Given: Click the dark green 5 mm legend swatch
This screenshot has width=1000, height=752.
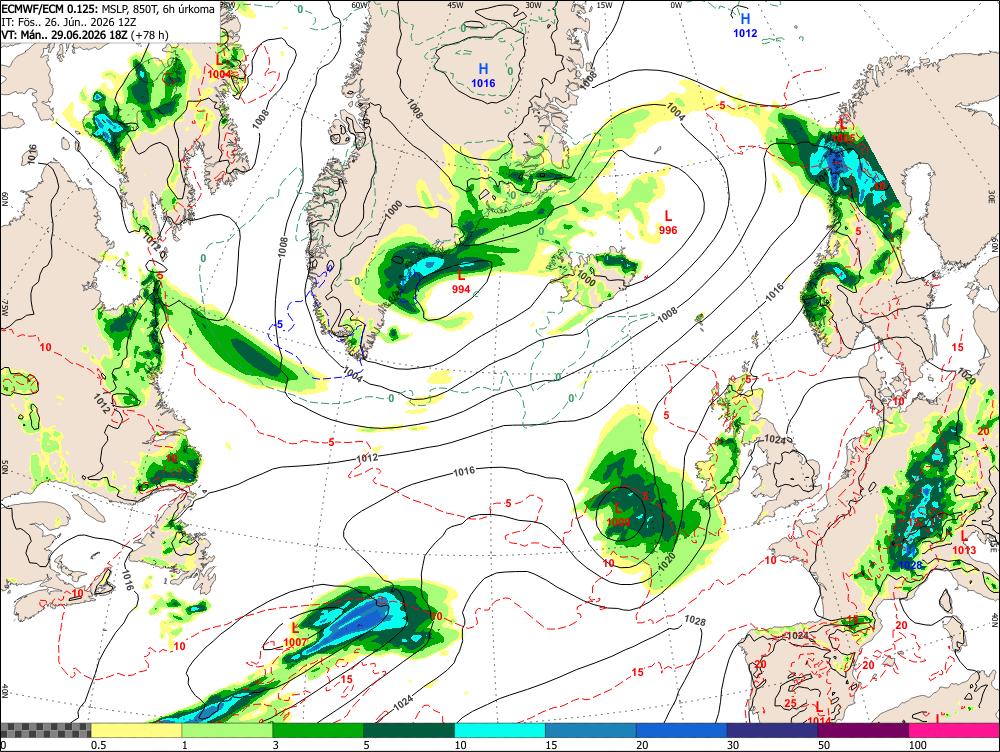Looking at the screenshot, I should tap(409, 730).
